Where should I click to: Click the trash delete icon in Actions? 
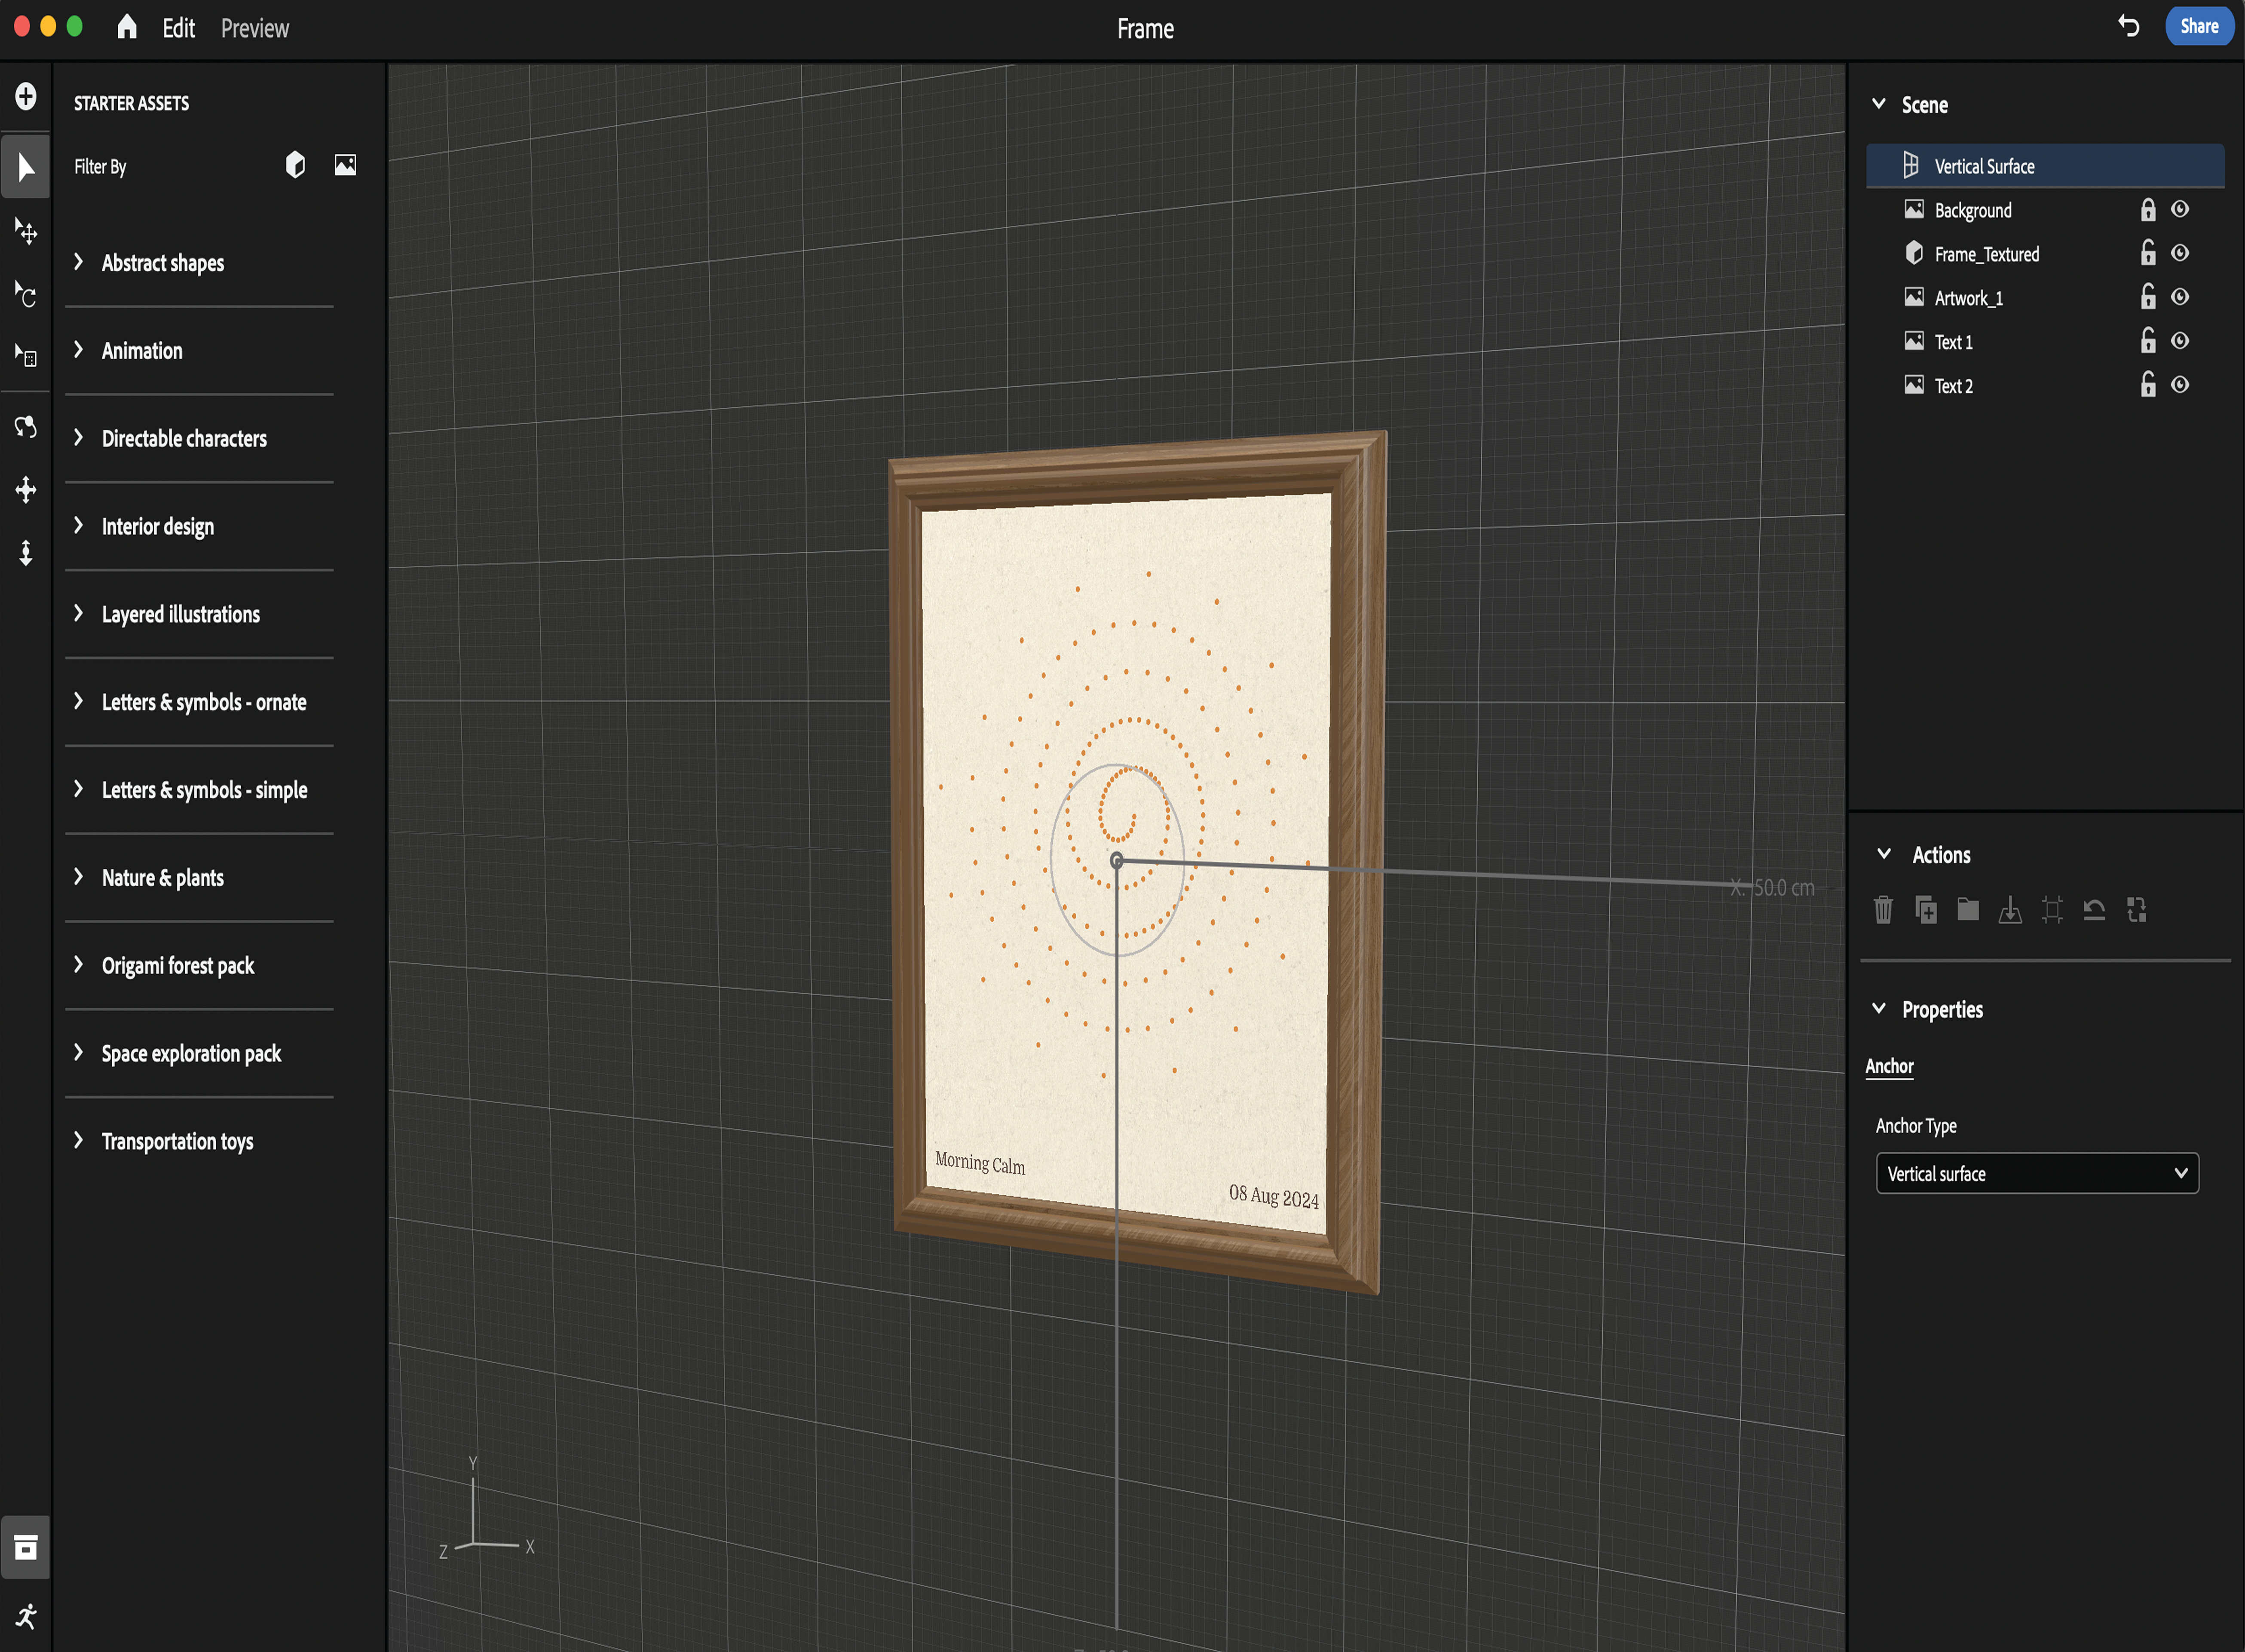click(1883, 909)
